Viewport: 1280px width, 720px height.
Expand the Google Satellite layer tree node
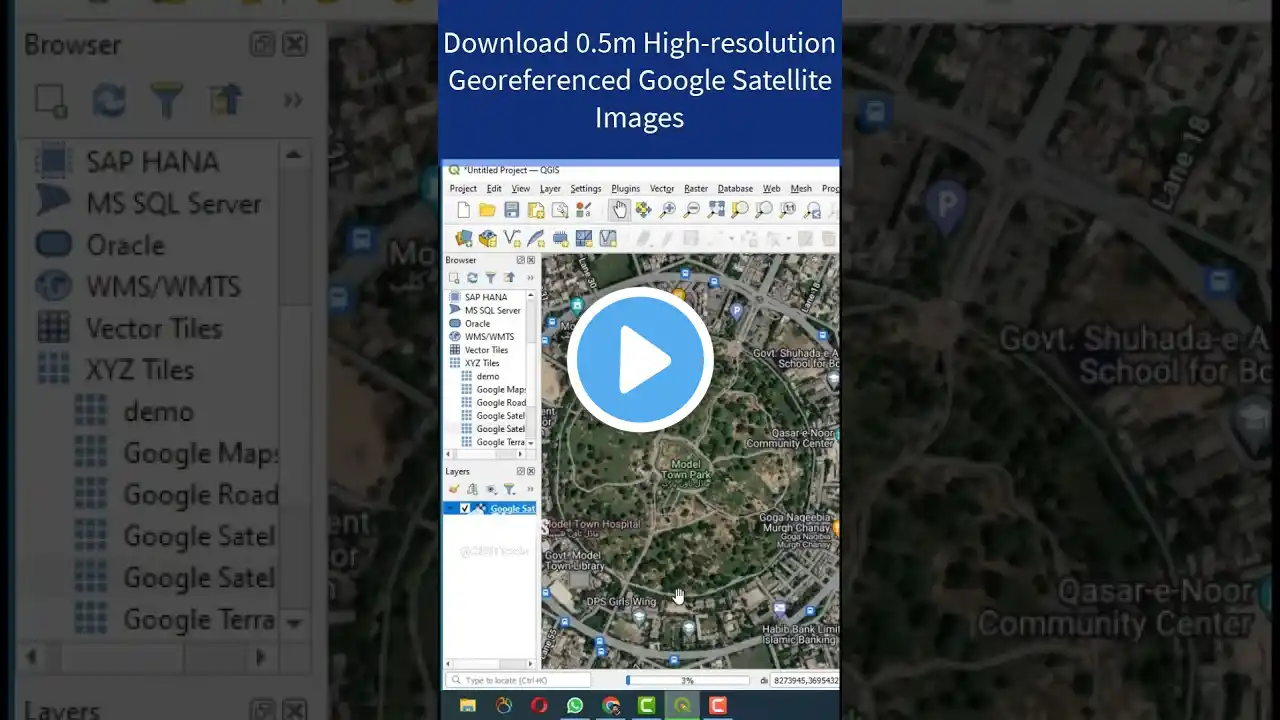(452, 509)
